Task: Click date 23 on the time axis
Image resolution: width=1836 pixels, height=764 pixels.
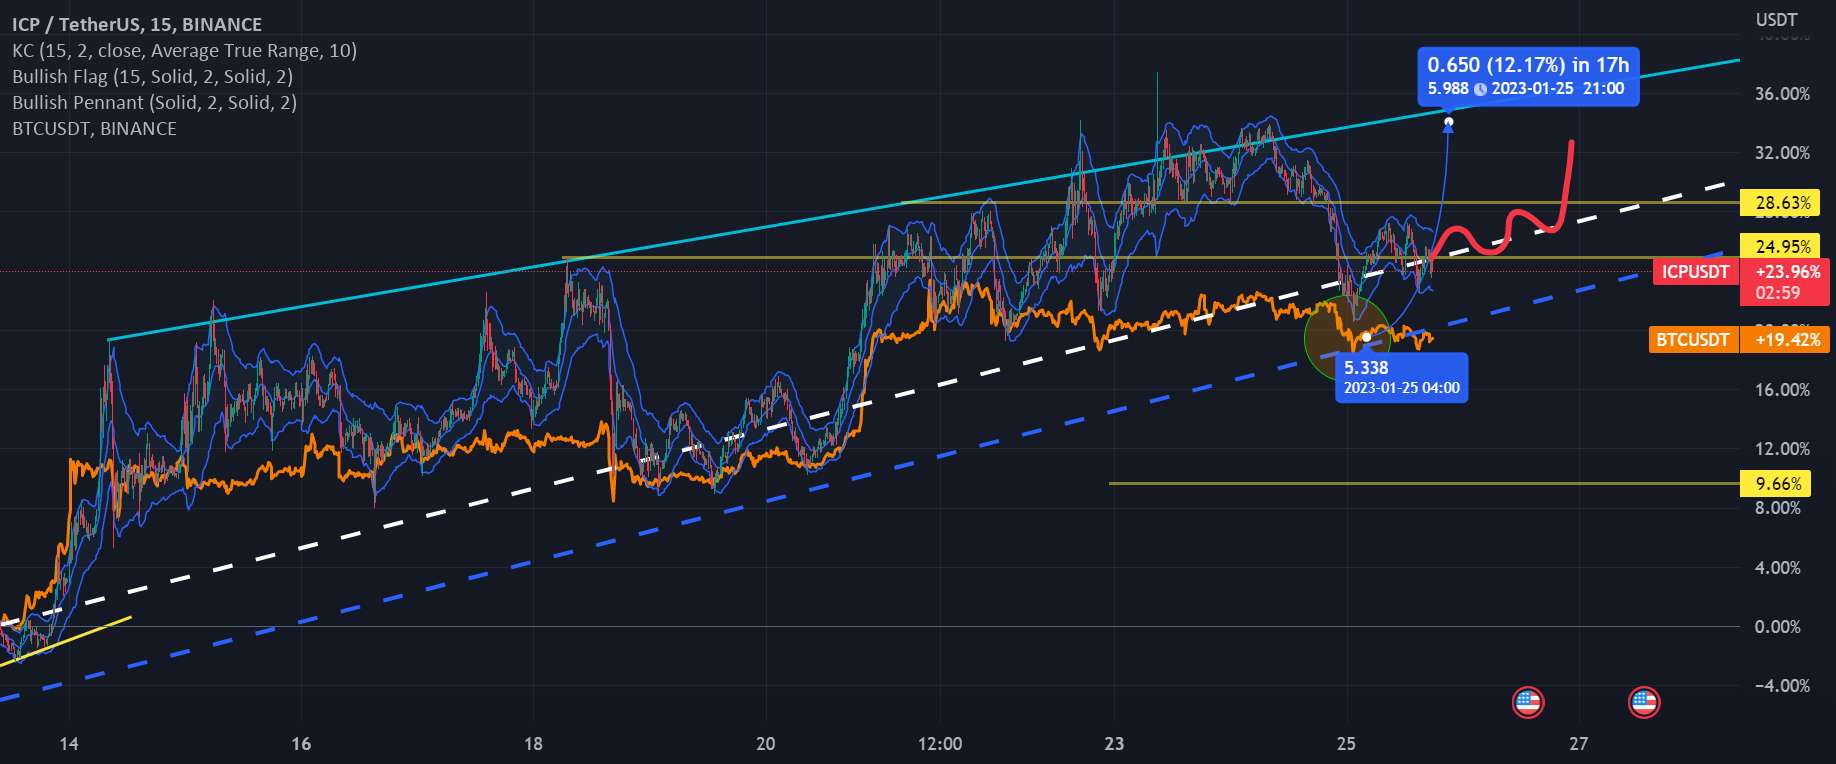Action: [x=1113, y=743]
